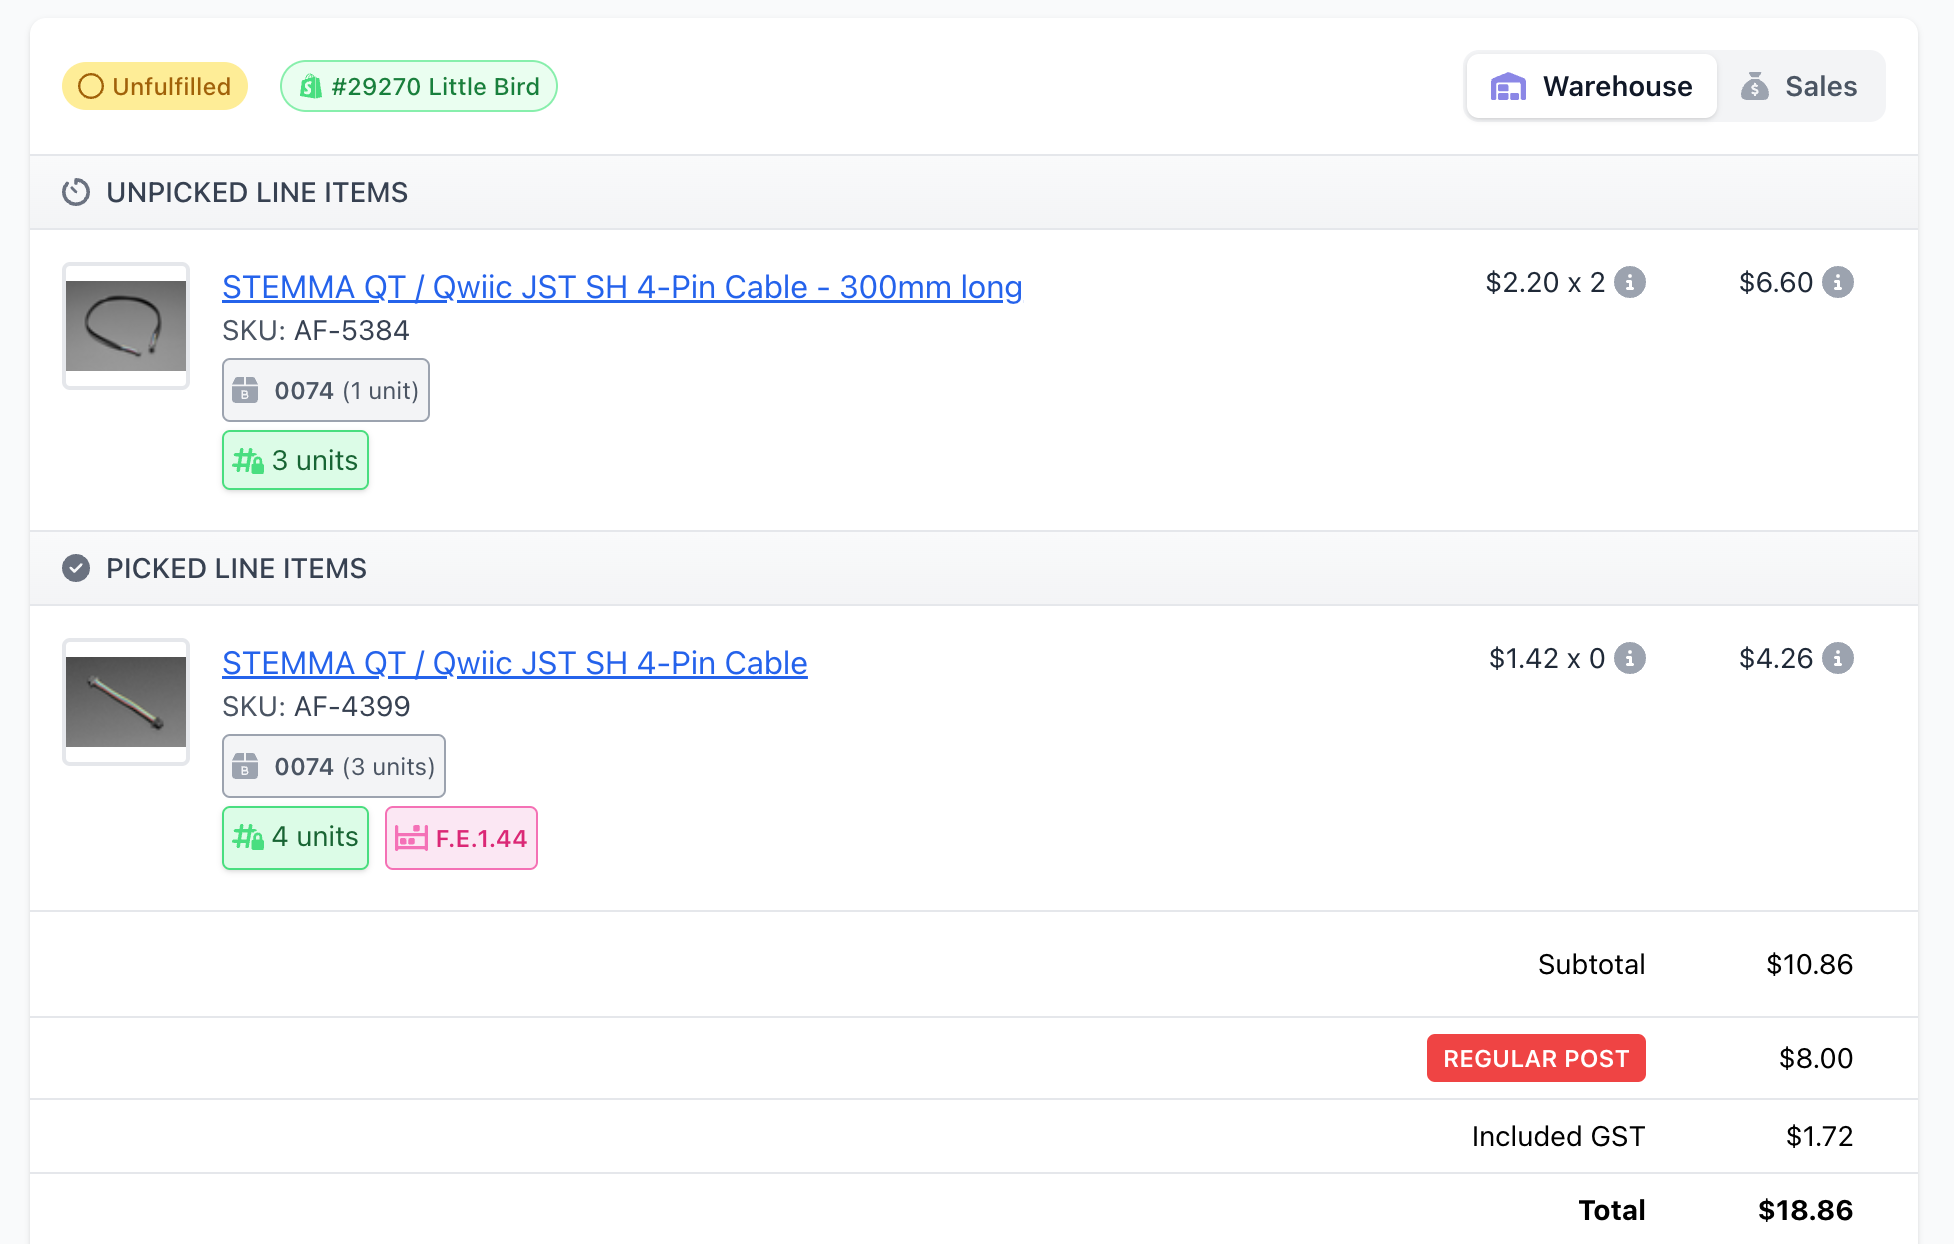The width and height of the screenshot is (1954, 1244).
Task: Click the Unfulfilled status badge
Action: coord(155,87)
